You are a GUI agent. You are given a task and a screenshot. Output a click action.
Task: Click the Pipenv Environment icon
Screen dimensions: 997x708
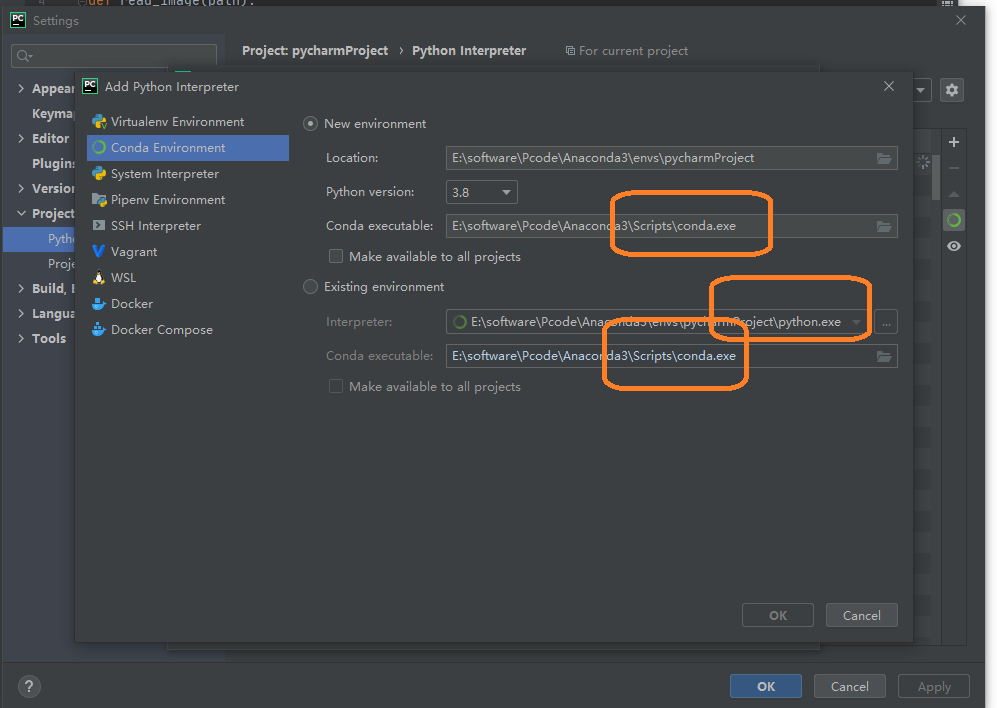(99, 200)
